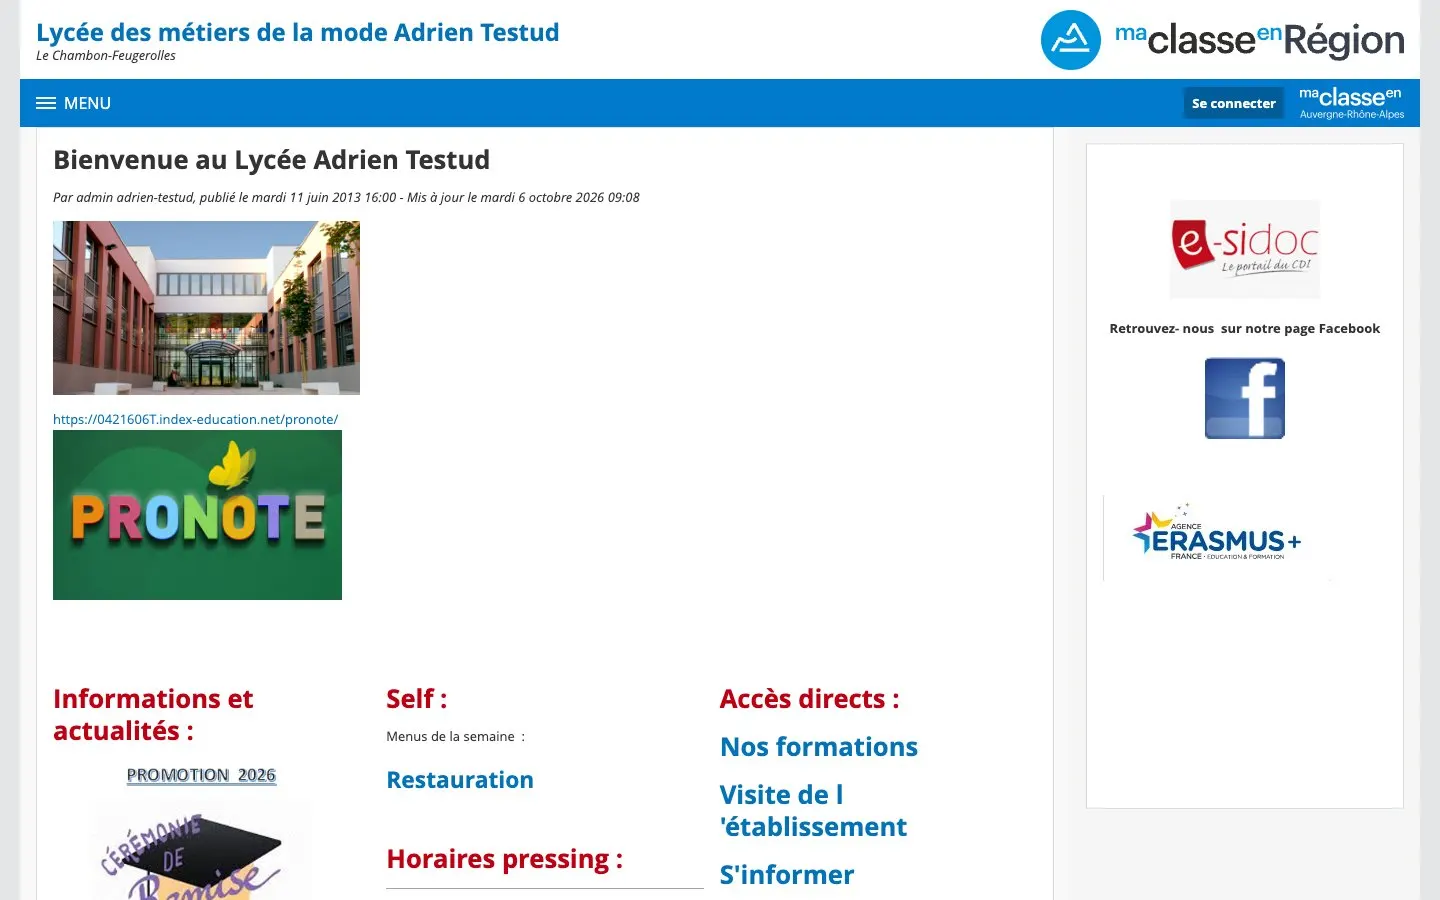Click the Informations et actualités heading

(x=153, y=715)
